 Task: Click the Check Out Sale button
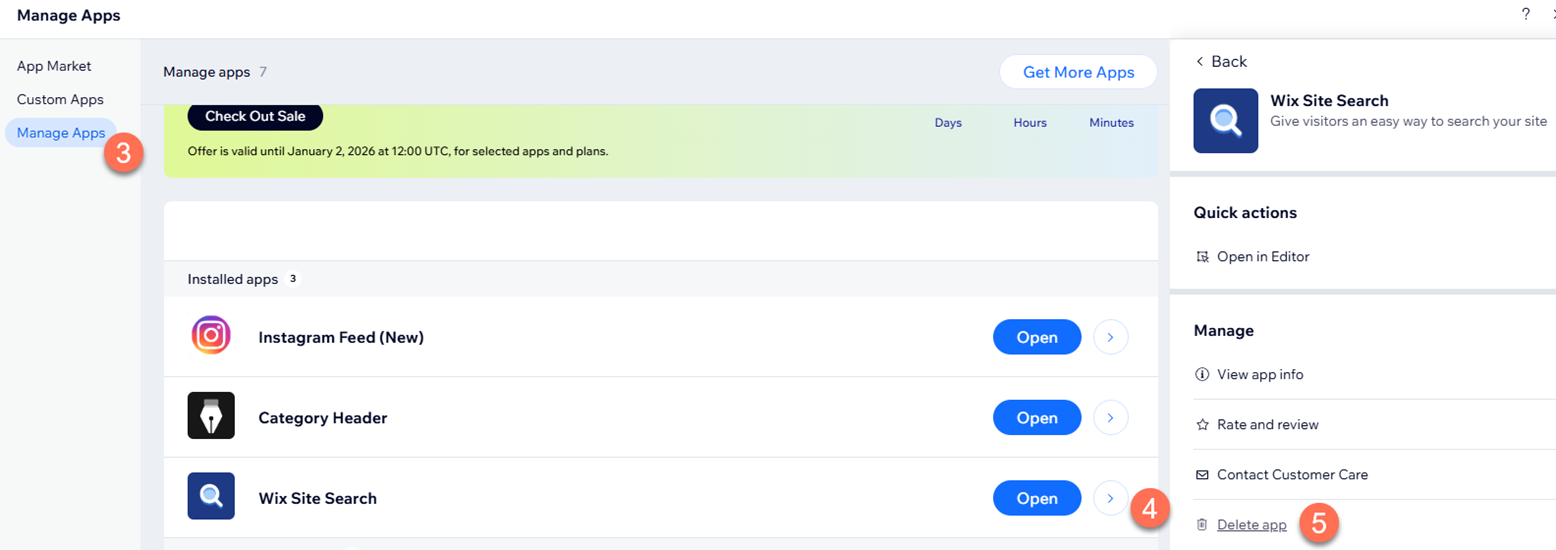255,116
